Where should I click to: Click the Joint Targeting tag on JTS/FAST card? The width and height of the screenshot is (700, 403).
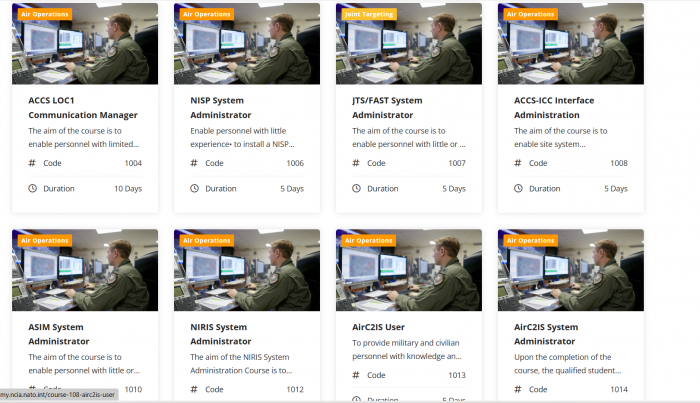pyautogui.click(x=369, y=14)
